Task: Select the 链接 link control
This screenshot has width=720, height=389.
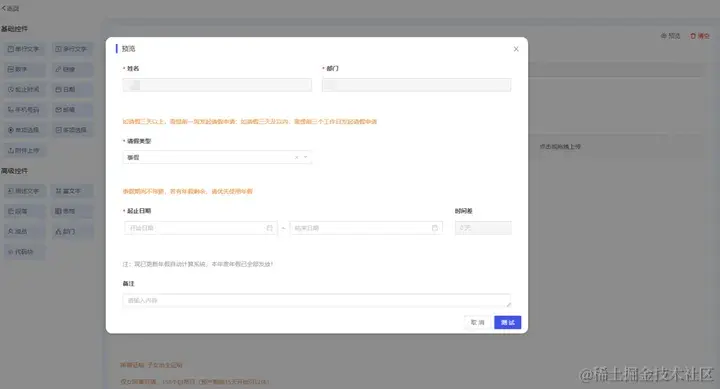Action: click(72, 69)
